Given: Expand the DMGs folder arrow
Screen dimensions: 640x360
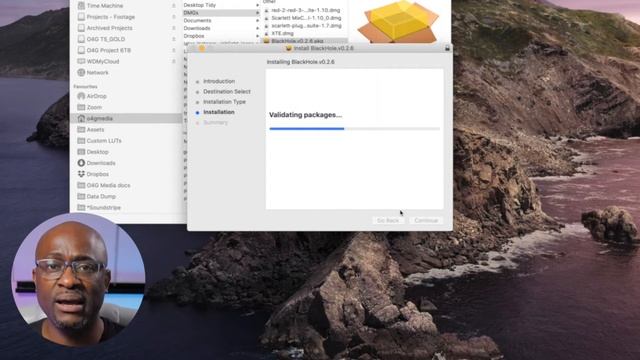Looking at the screenshot, I should (x=257, y=13).
